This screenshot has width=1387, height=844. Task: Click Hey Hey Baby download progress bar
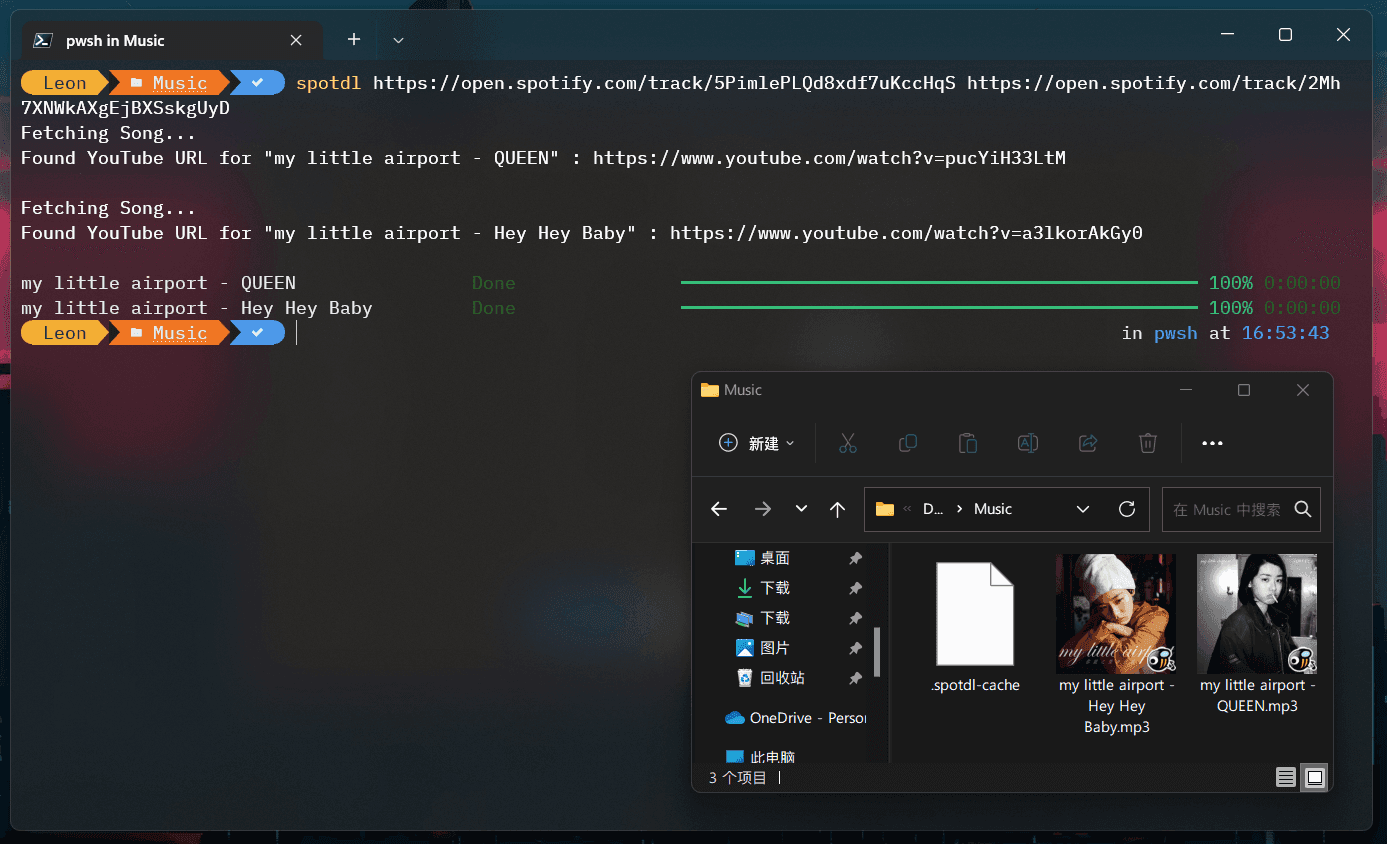[938, 308]
